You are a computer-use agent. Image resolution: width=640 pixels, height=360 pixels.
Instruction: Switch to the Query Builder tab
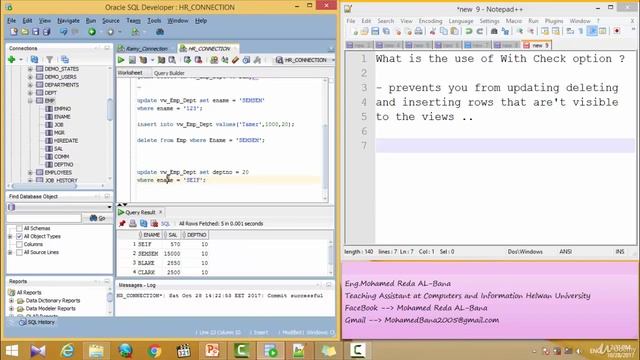tap(169, 73)
